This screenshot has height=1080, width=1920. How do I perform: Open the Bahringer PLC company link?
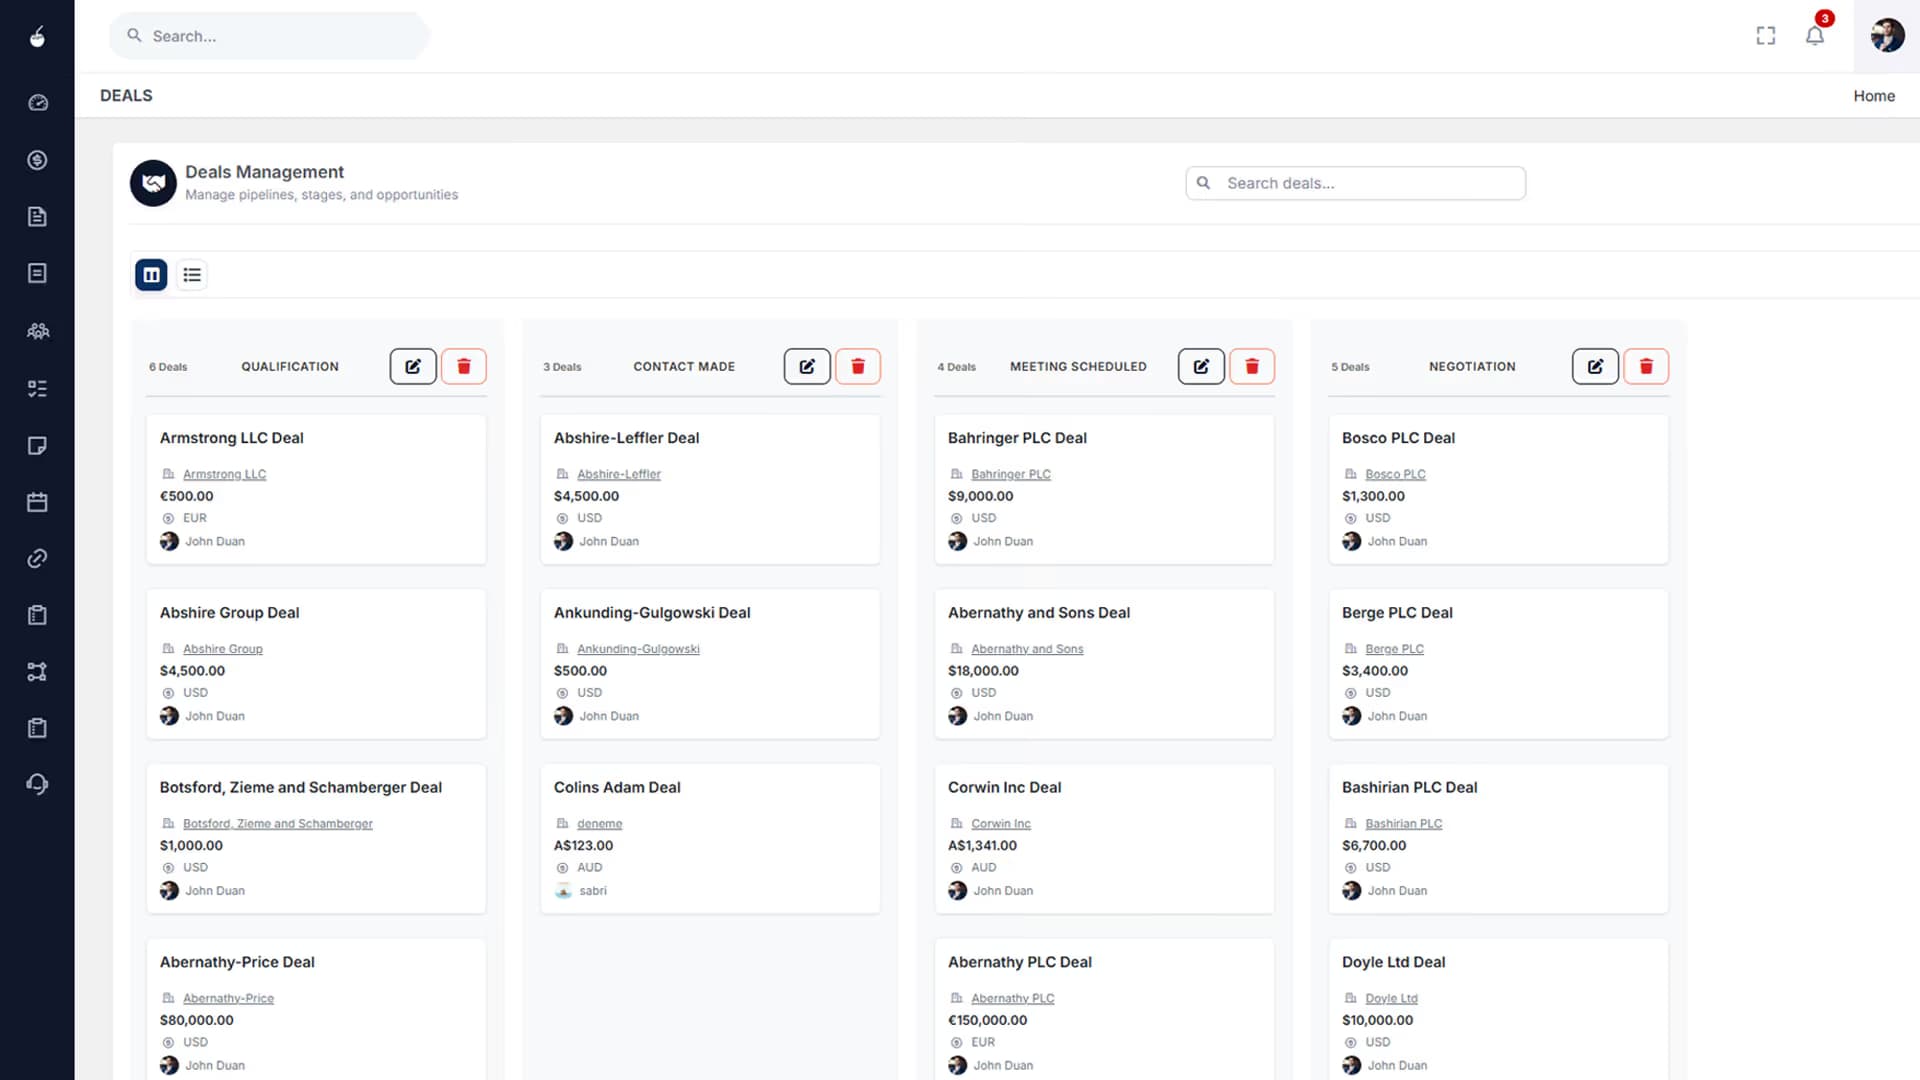1011,474
